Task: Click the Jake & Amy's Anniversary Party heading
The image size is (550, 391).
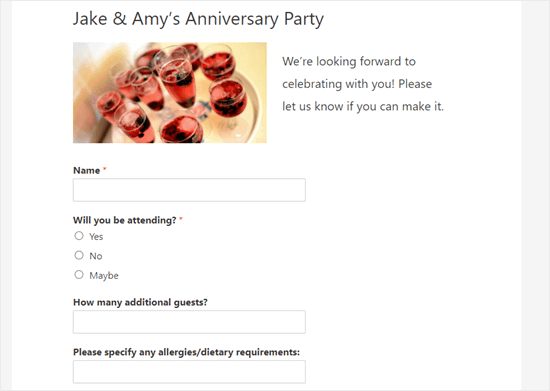Action: tap(198, 19)
